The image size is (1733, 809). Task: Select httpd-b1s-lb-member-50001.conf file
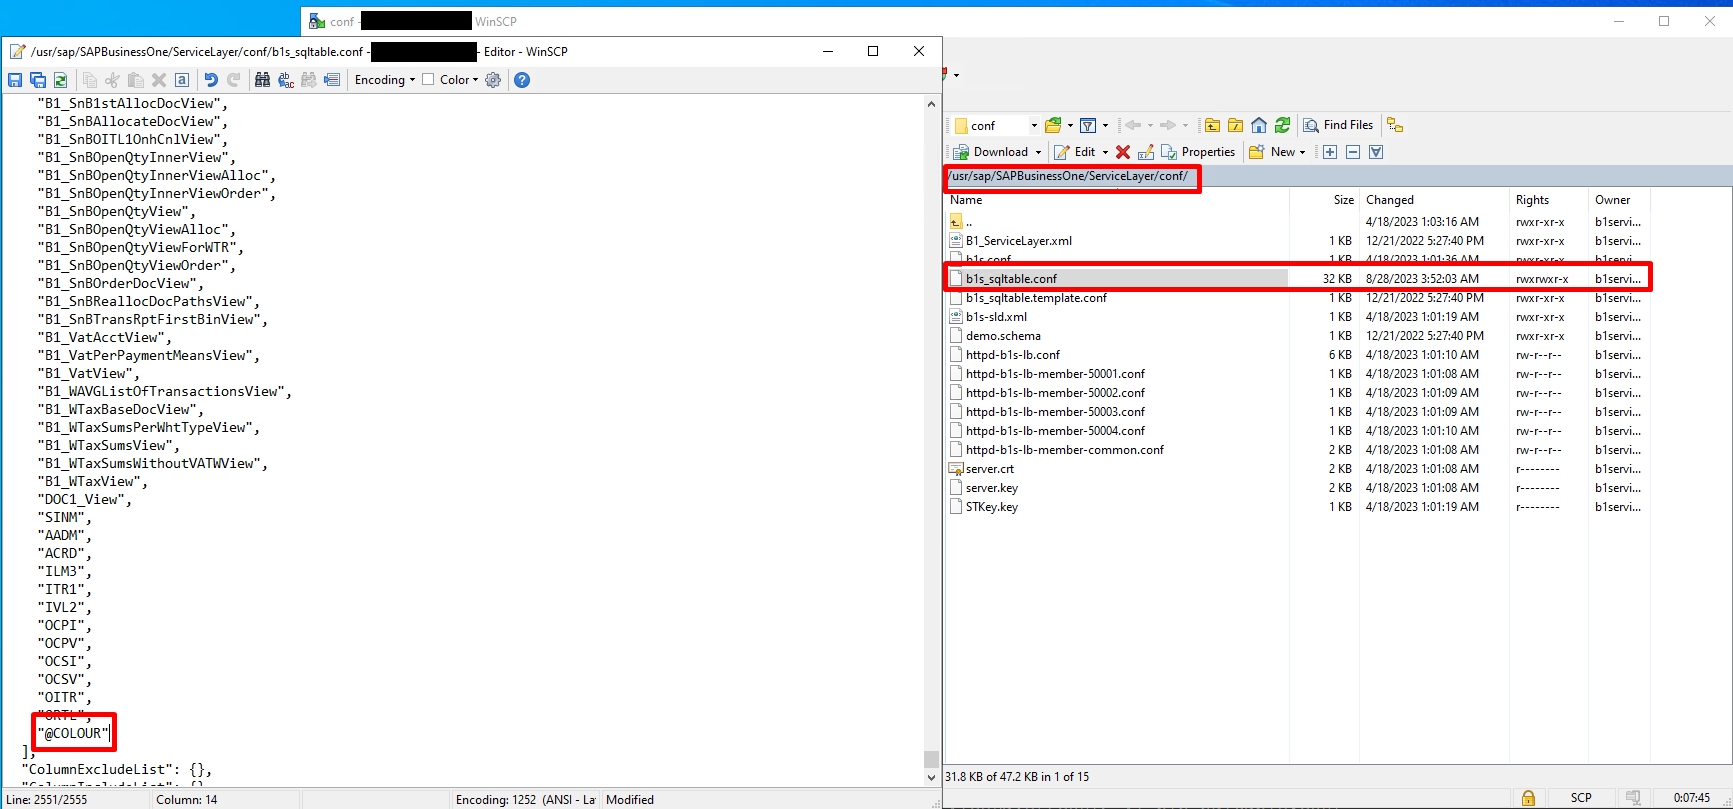tap(1055, 374)
